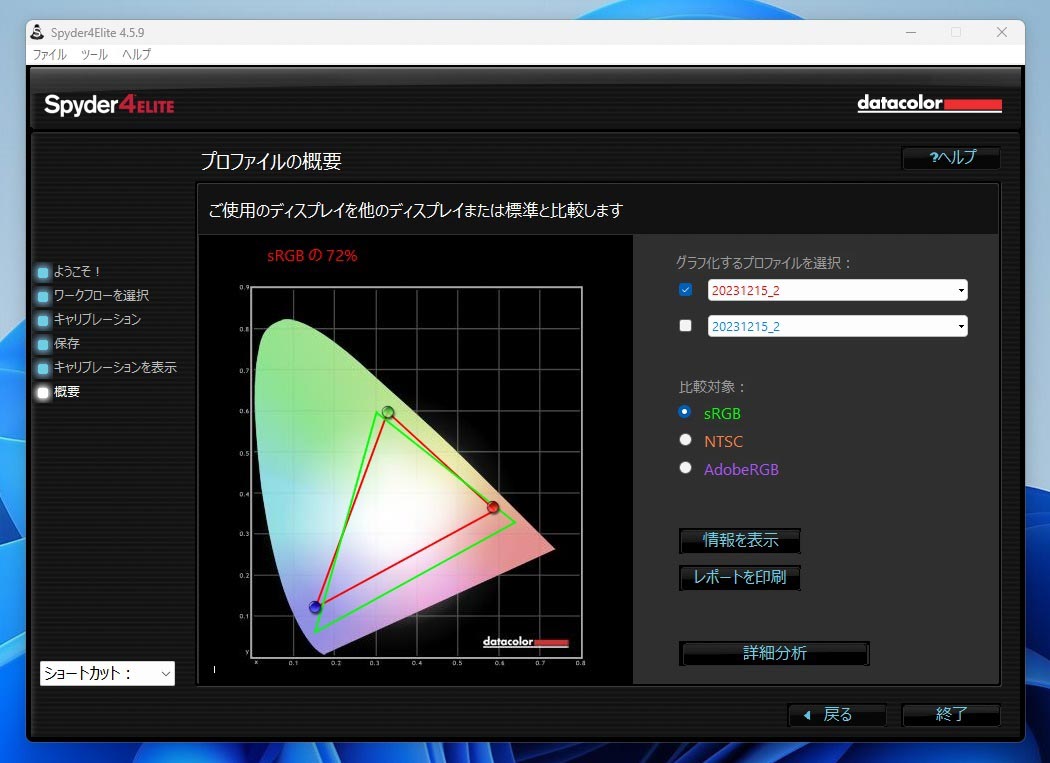The height and width of the screenshot is (763, 1050).
Task: Minimize the Spyder4Elite window
Action: click(911, 32)
